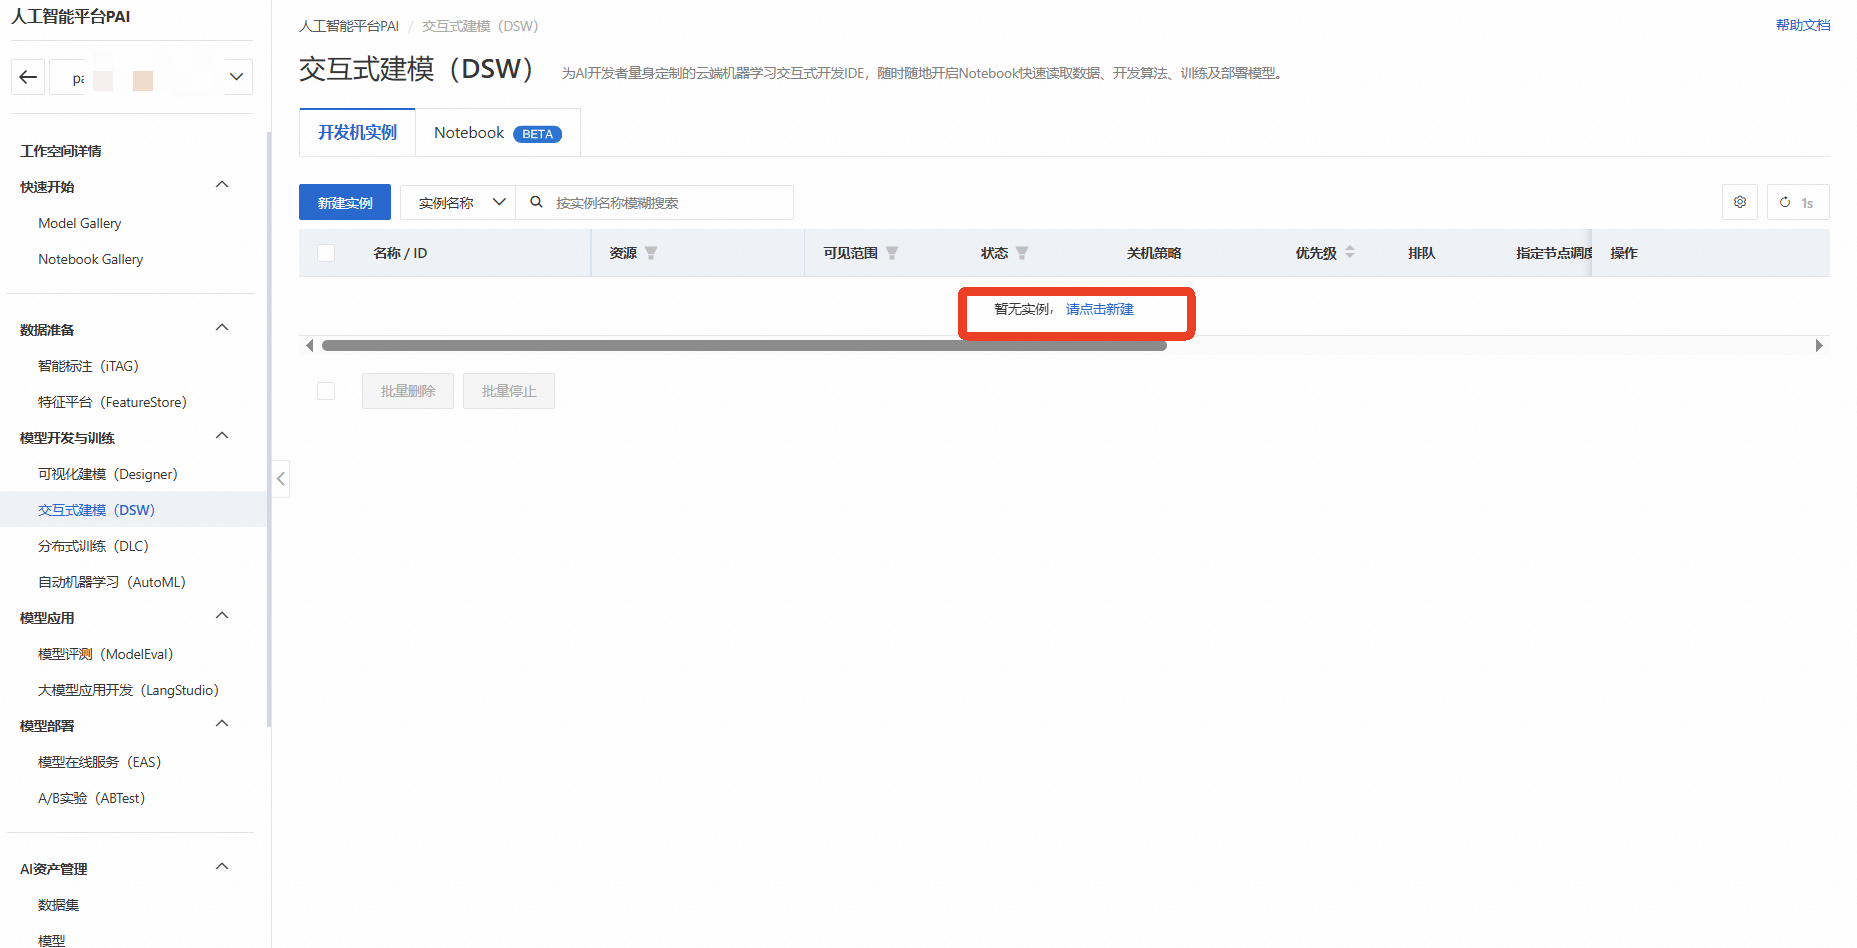The height and width of the screenshot is (948, 1857).
Task: Open the 实例名称 search type dropdown
Action: pos(458,203)
